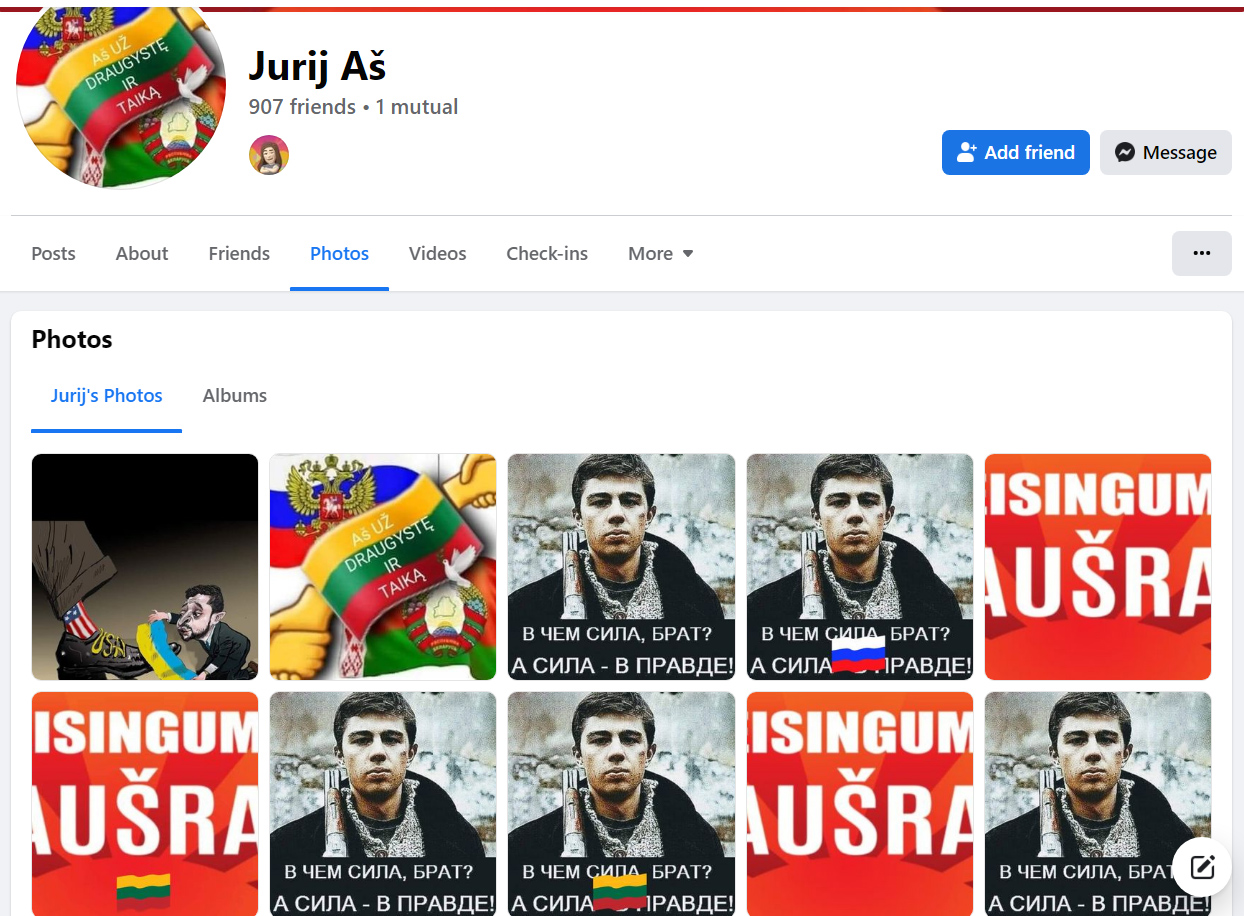Click the new message compose icon

pos(1202,866)
